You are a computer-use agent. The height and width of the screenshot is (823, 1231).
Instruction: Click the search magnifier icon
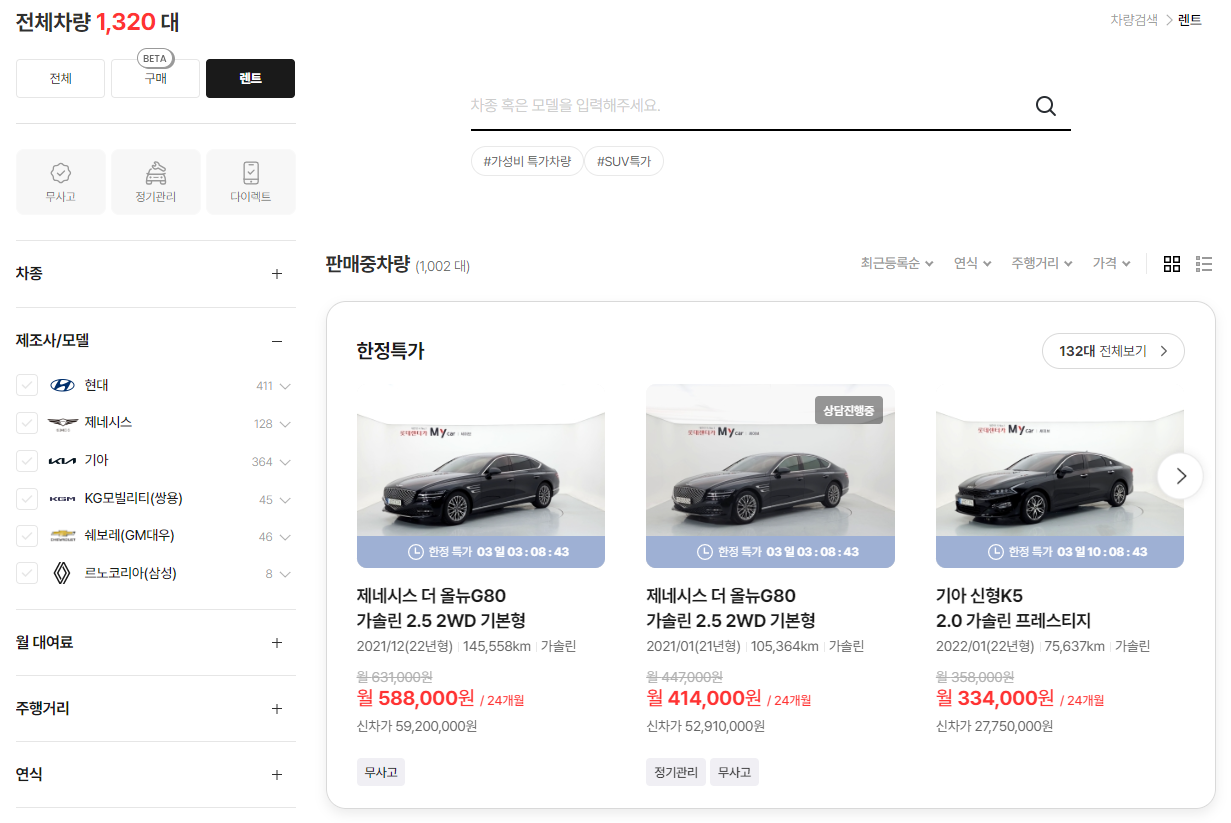pos(1046,106)
